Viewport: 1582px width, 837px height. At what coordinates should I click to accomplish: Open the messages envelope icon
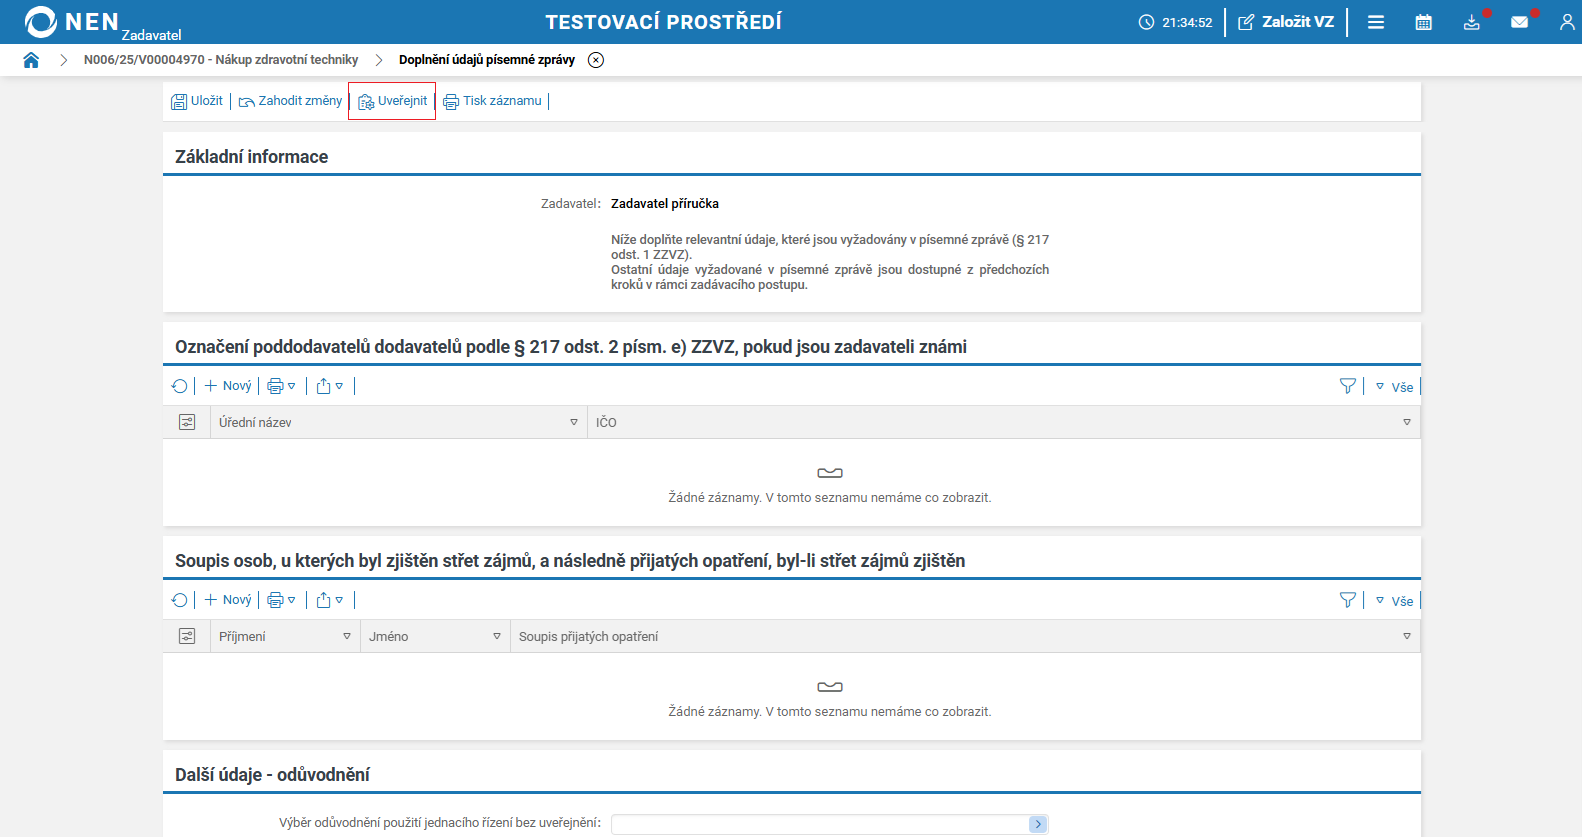coord(1519,22)
